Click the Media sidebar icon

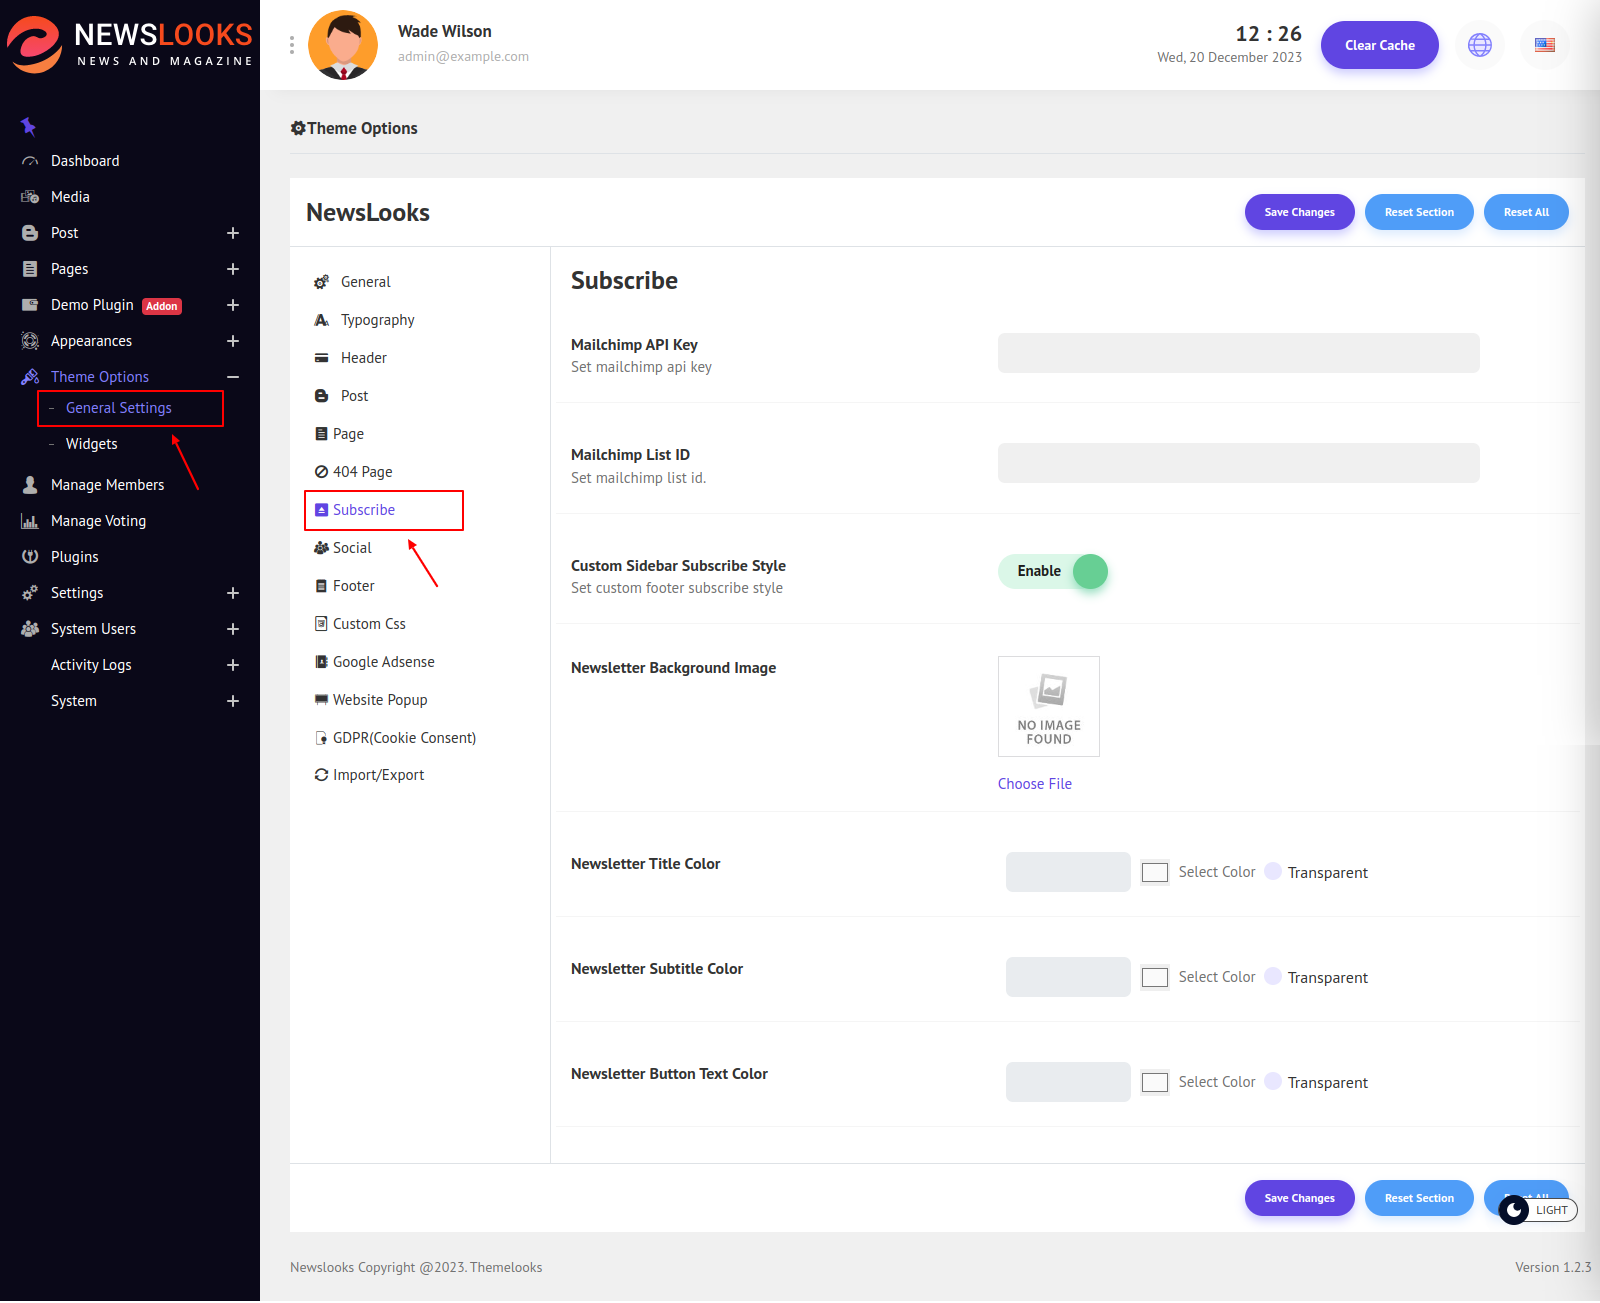point(30,197)
